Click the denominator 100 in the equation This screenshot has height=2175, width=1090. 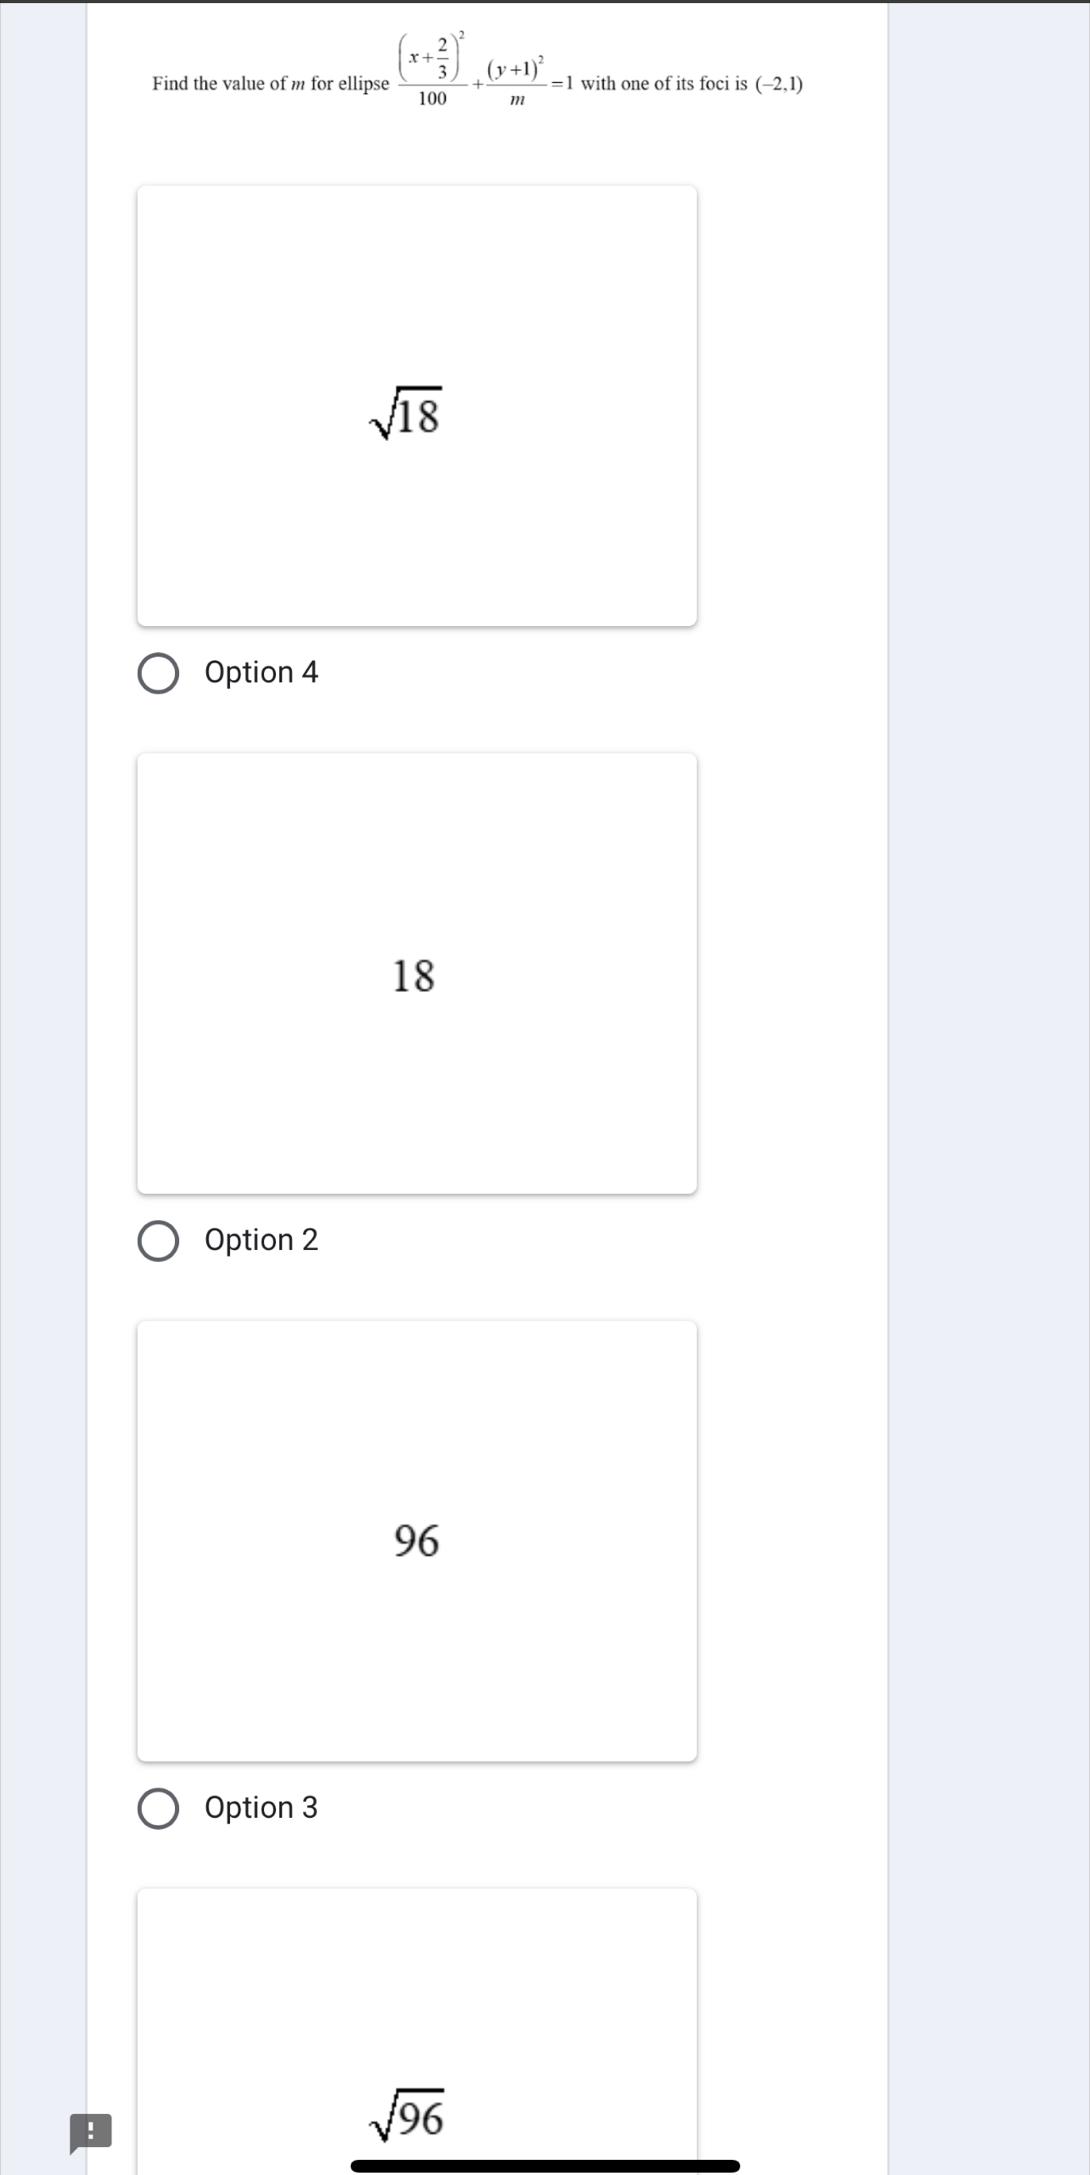point(433,99)
